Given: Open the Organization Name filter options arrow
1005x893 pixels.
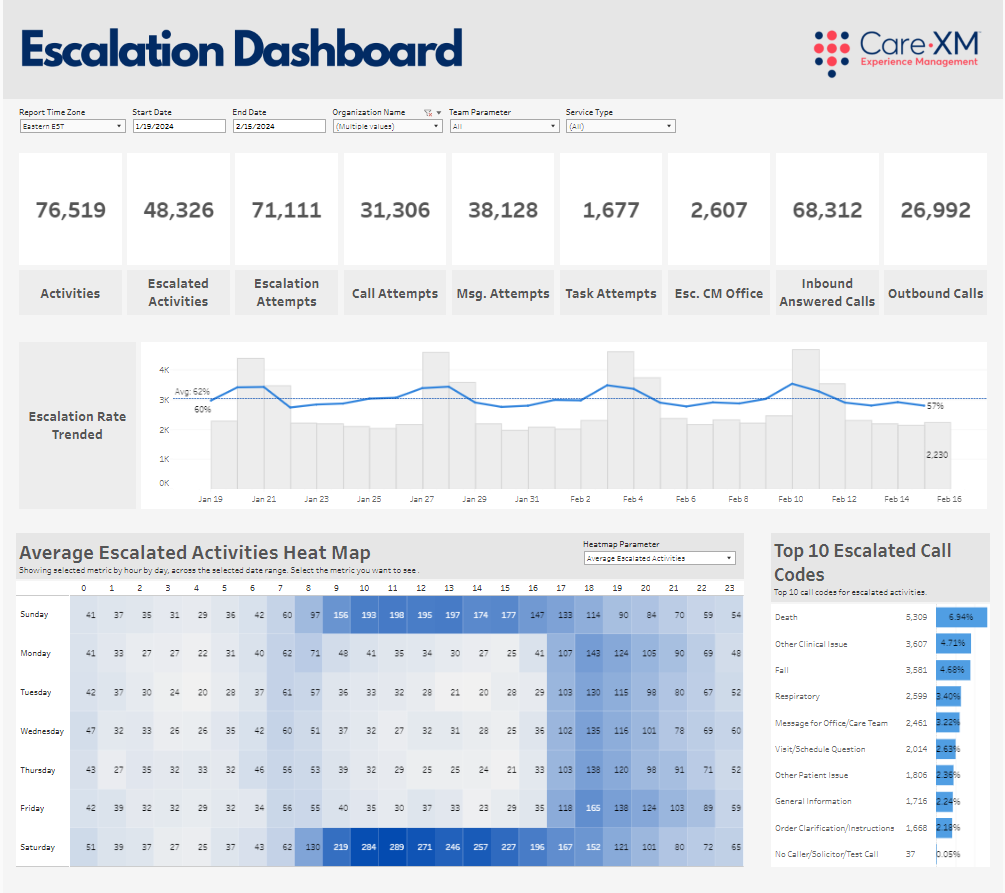Looking at the screenshot, I should click(x=438, y=113).
